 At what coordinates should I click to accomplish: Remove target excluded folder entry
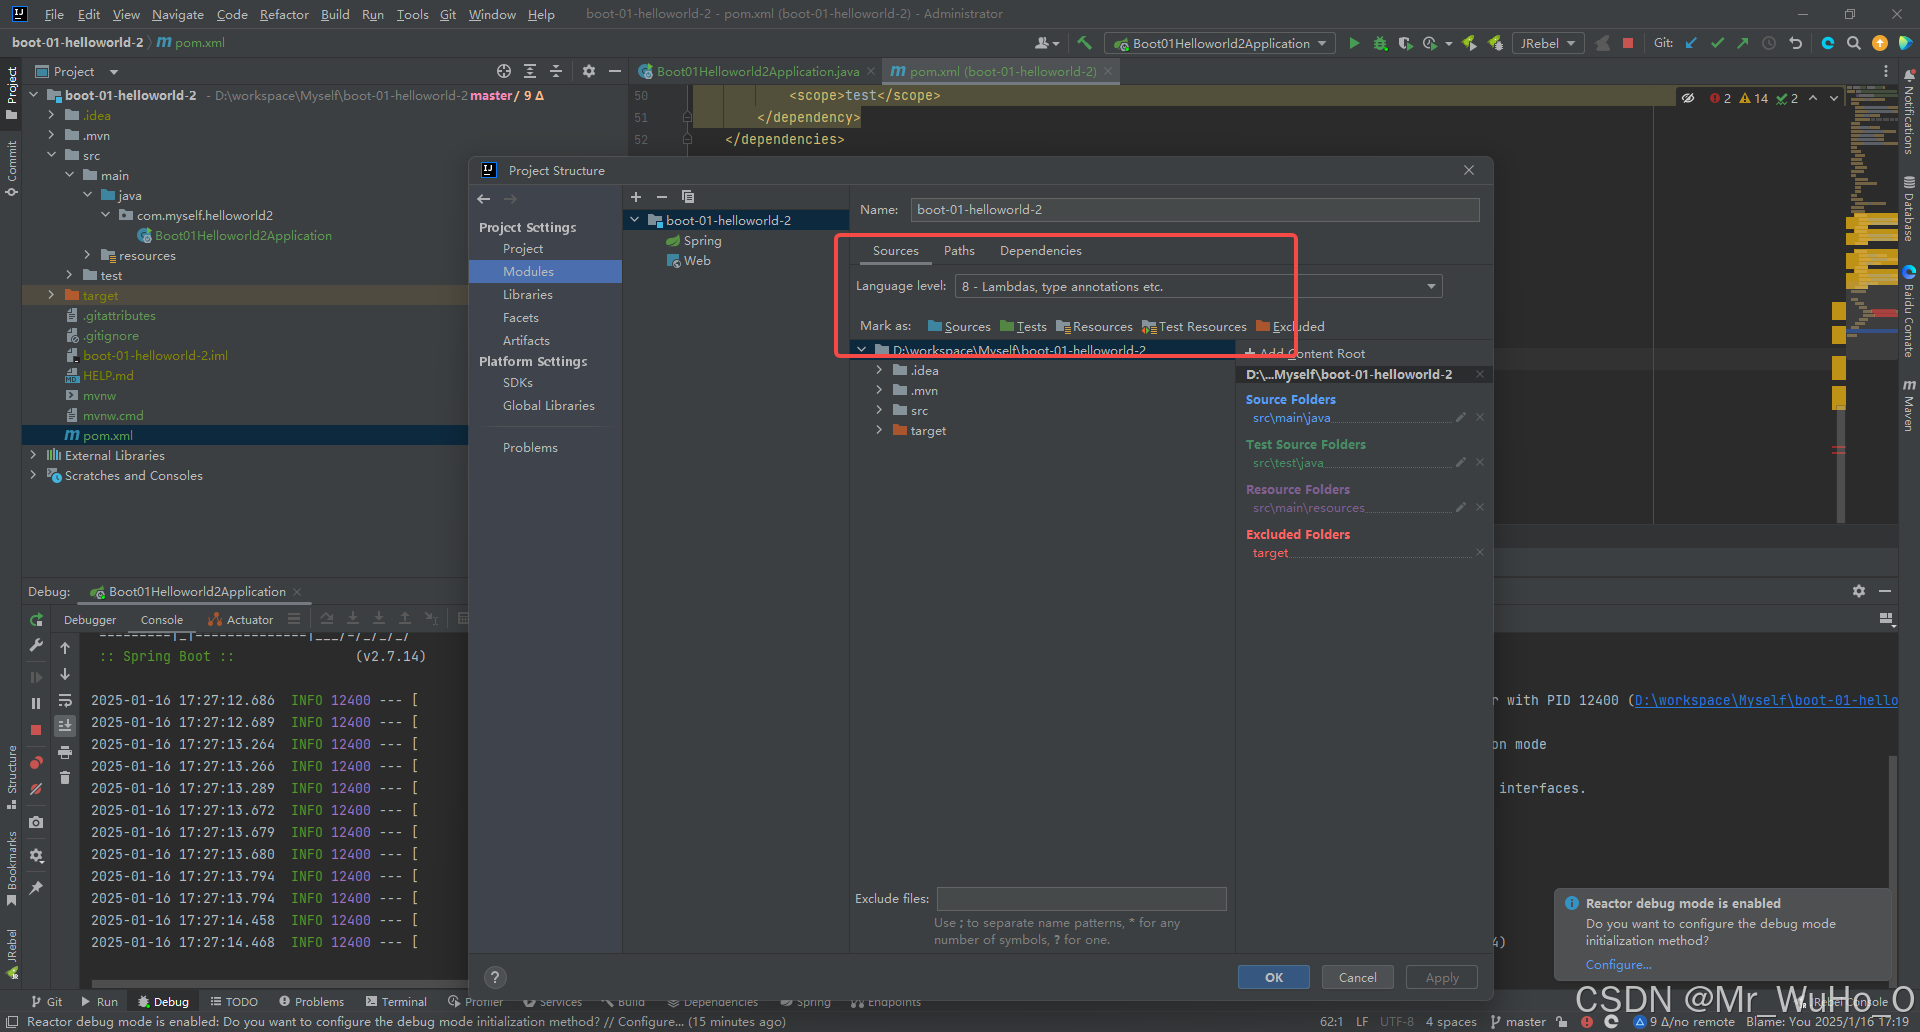click(1480, 552)
